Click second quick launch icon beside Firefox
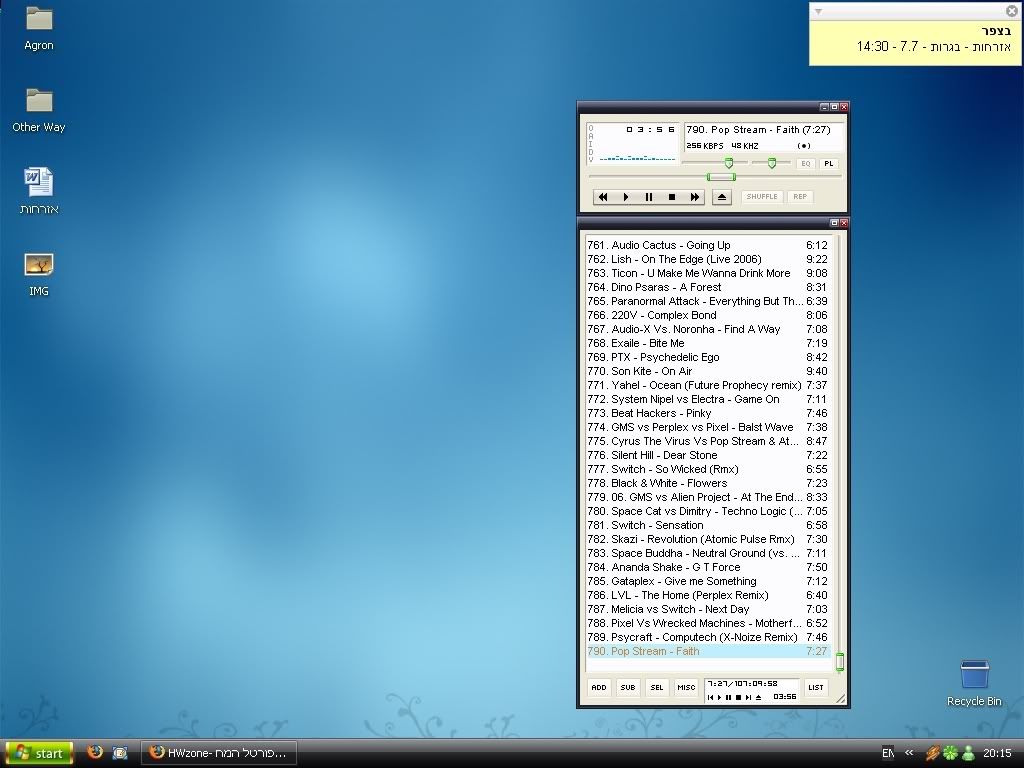This screenshot has width=1024, height=768. click(x=120, y=753)
